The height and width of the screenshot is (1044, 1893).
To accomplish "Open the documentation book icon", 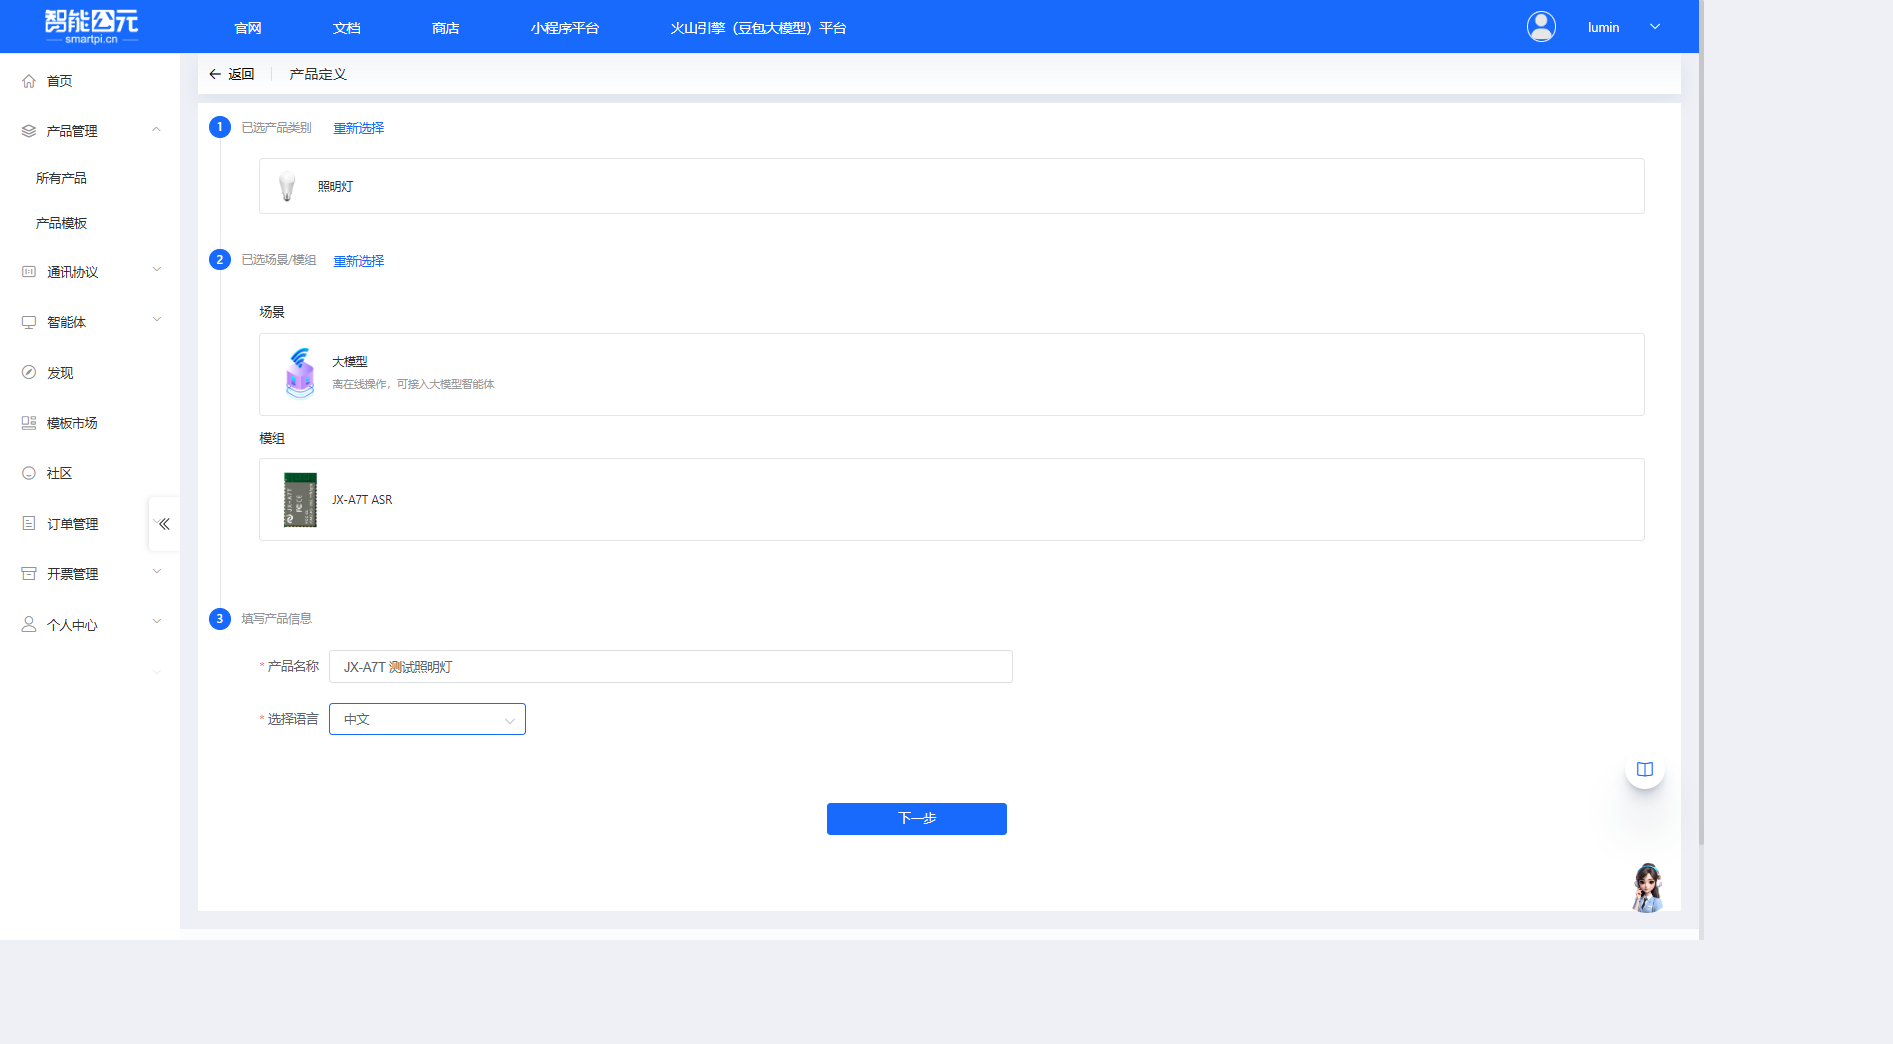I will pos(1645,769).
